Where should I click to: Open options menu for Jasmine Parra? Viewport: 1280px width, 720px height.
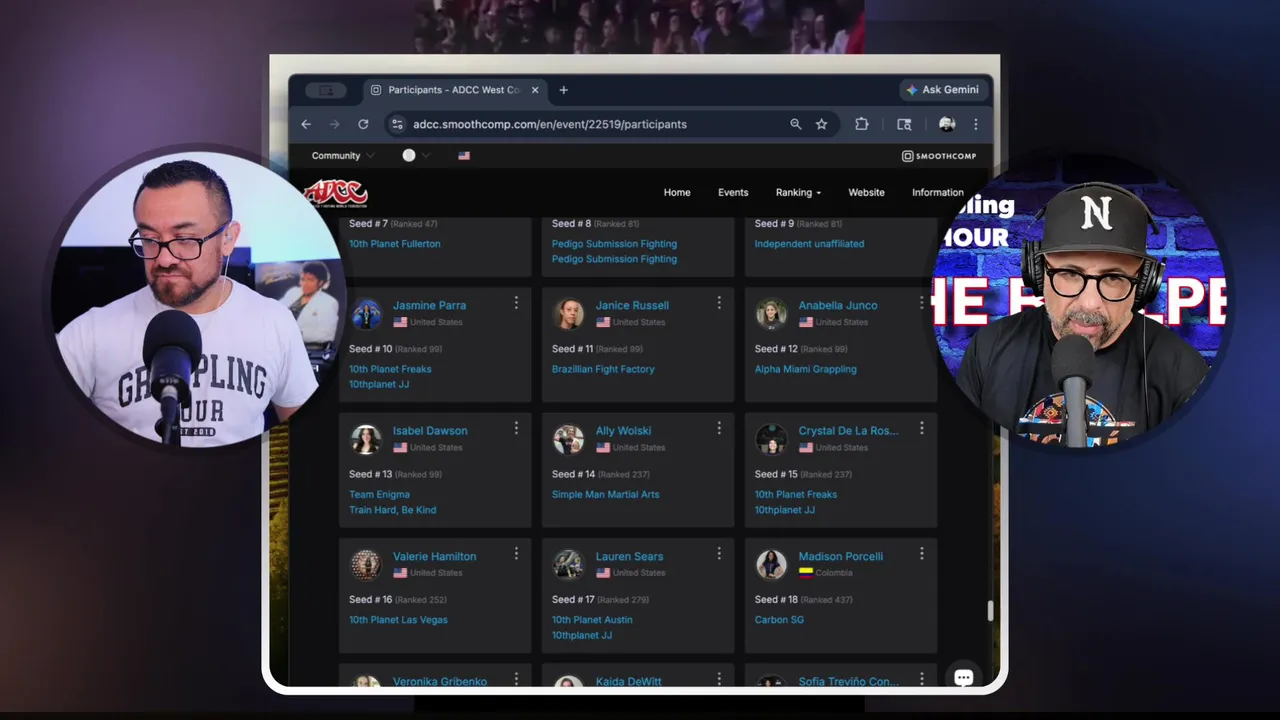point(516,302)
